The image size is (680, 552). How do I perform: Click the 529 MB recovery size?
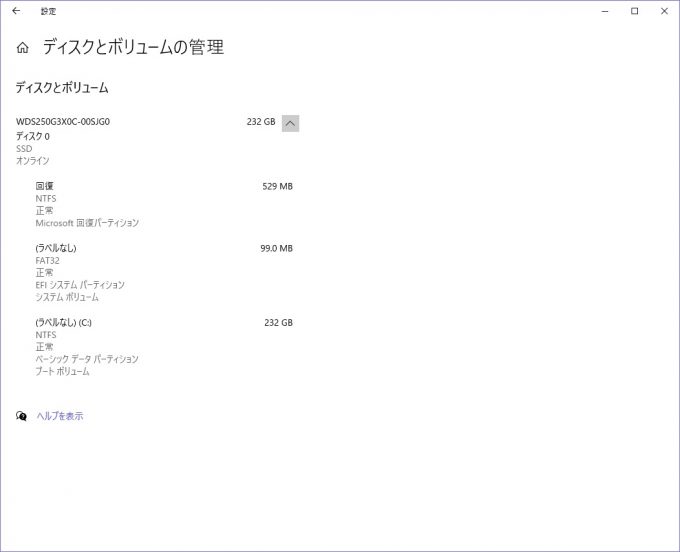278,186
